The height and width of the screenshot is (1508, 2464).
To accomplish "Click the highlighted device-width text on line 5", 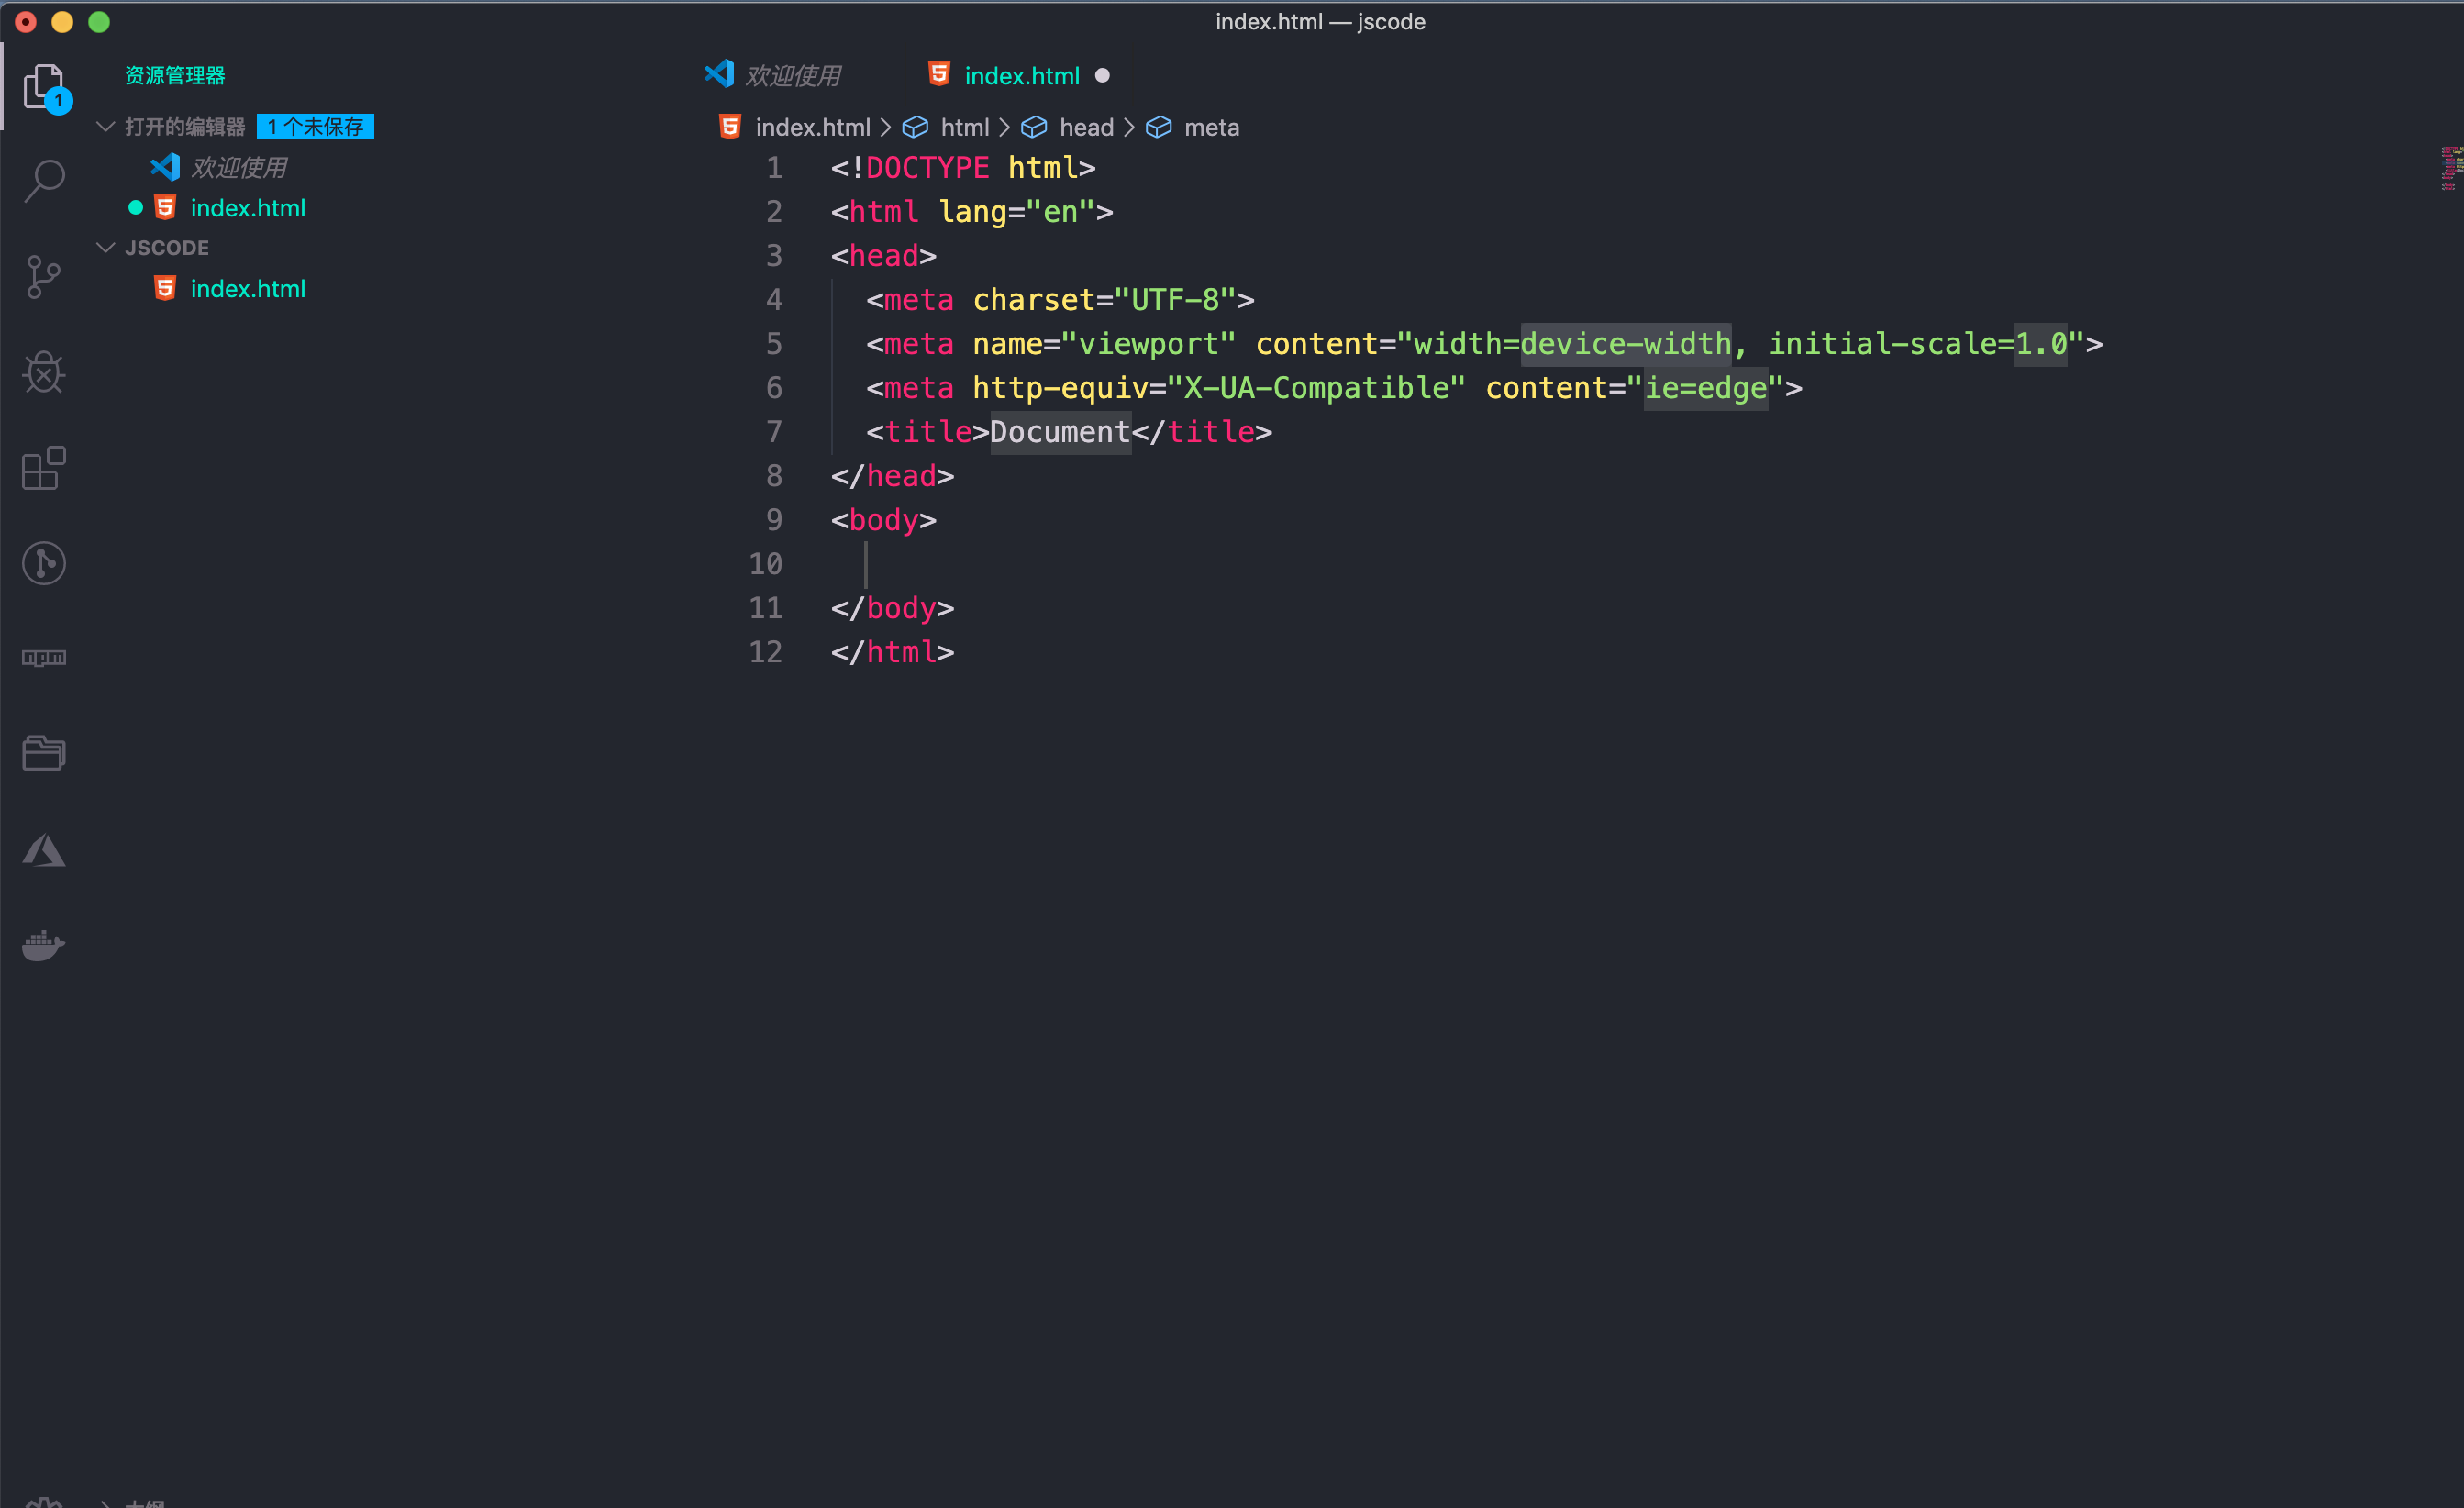I will [x=1624, y=343].
